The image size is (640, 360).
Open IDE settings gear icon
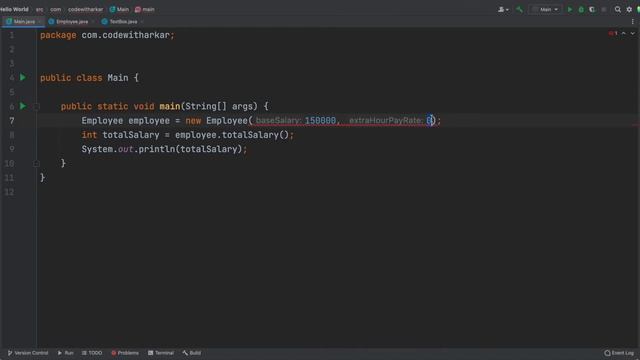click(629, 9)
